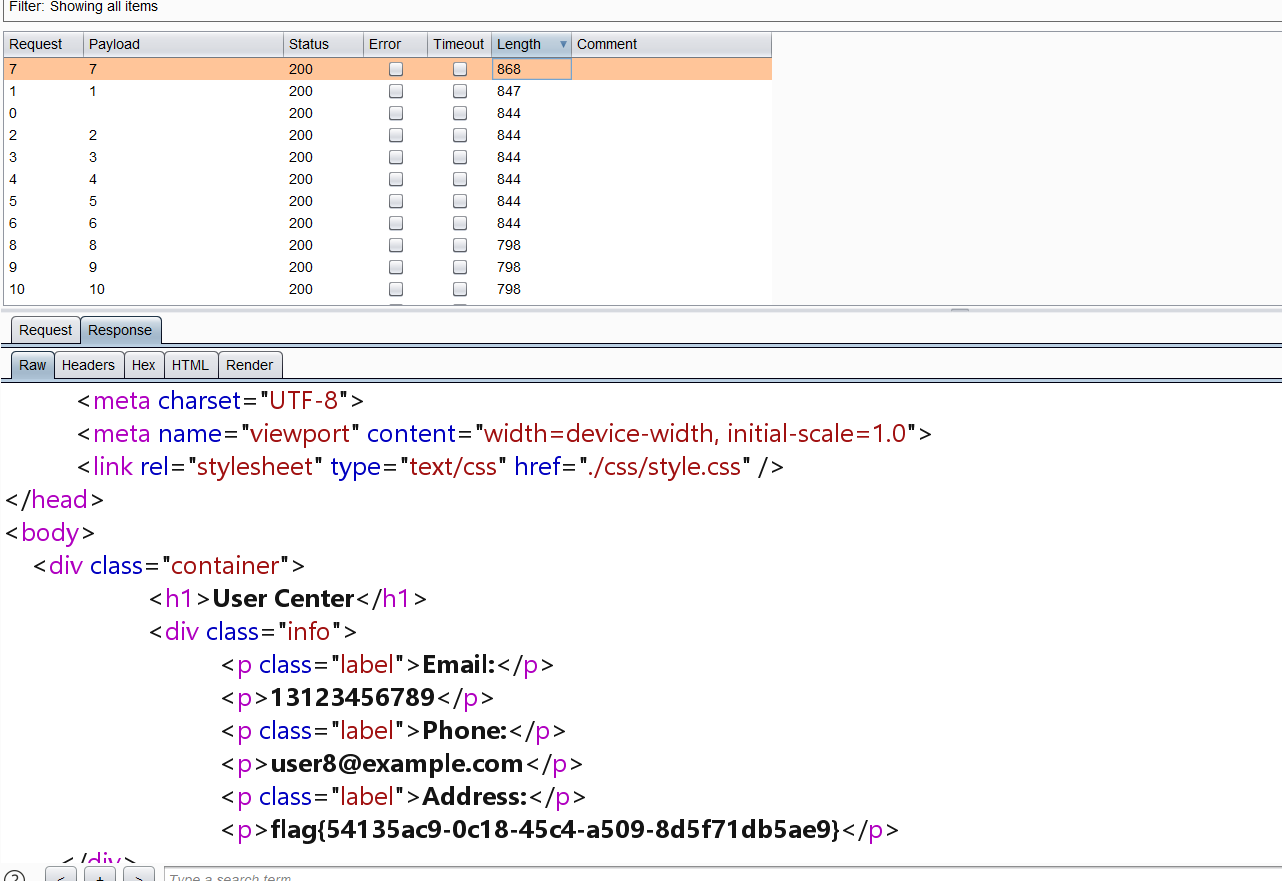This screenshot has width=1282, height=881.
Task: Sort results by the Request column header
Action: click(x=44, y=44)
